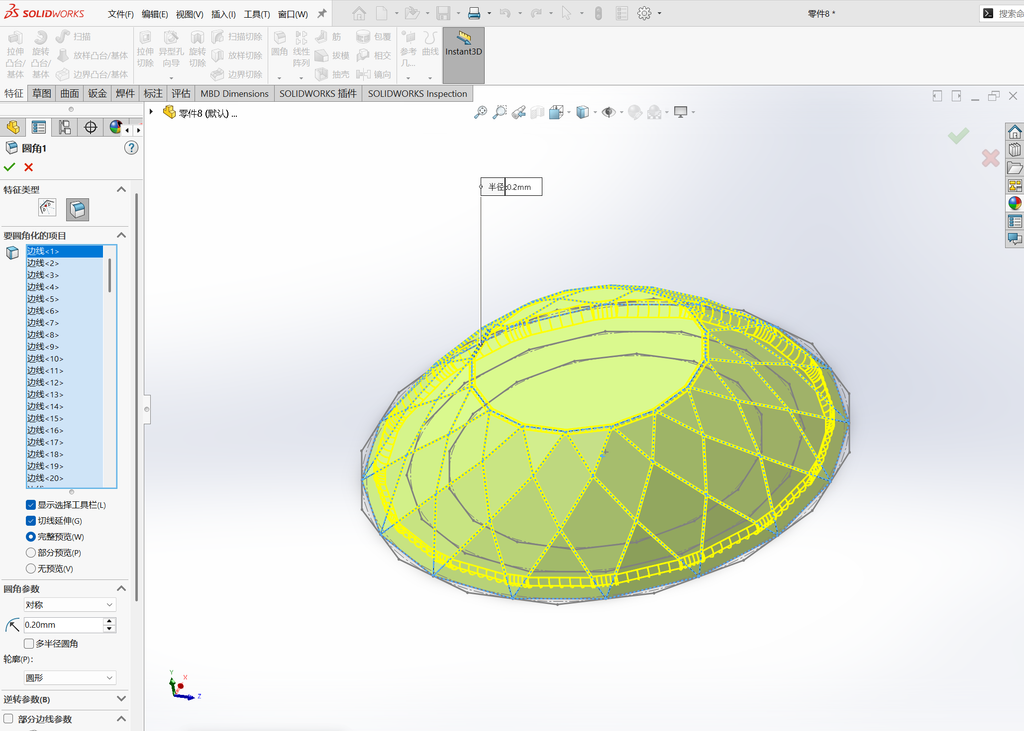Open the View Settings monitor icon
1024x731 pixels.
680,112
